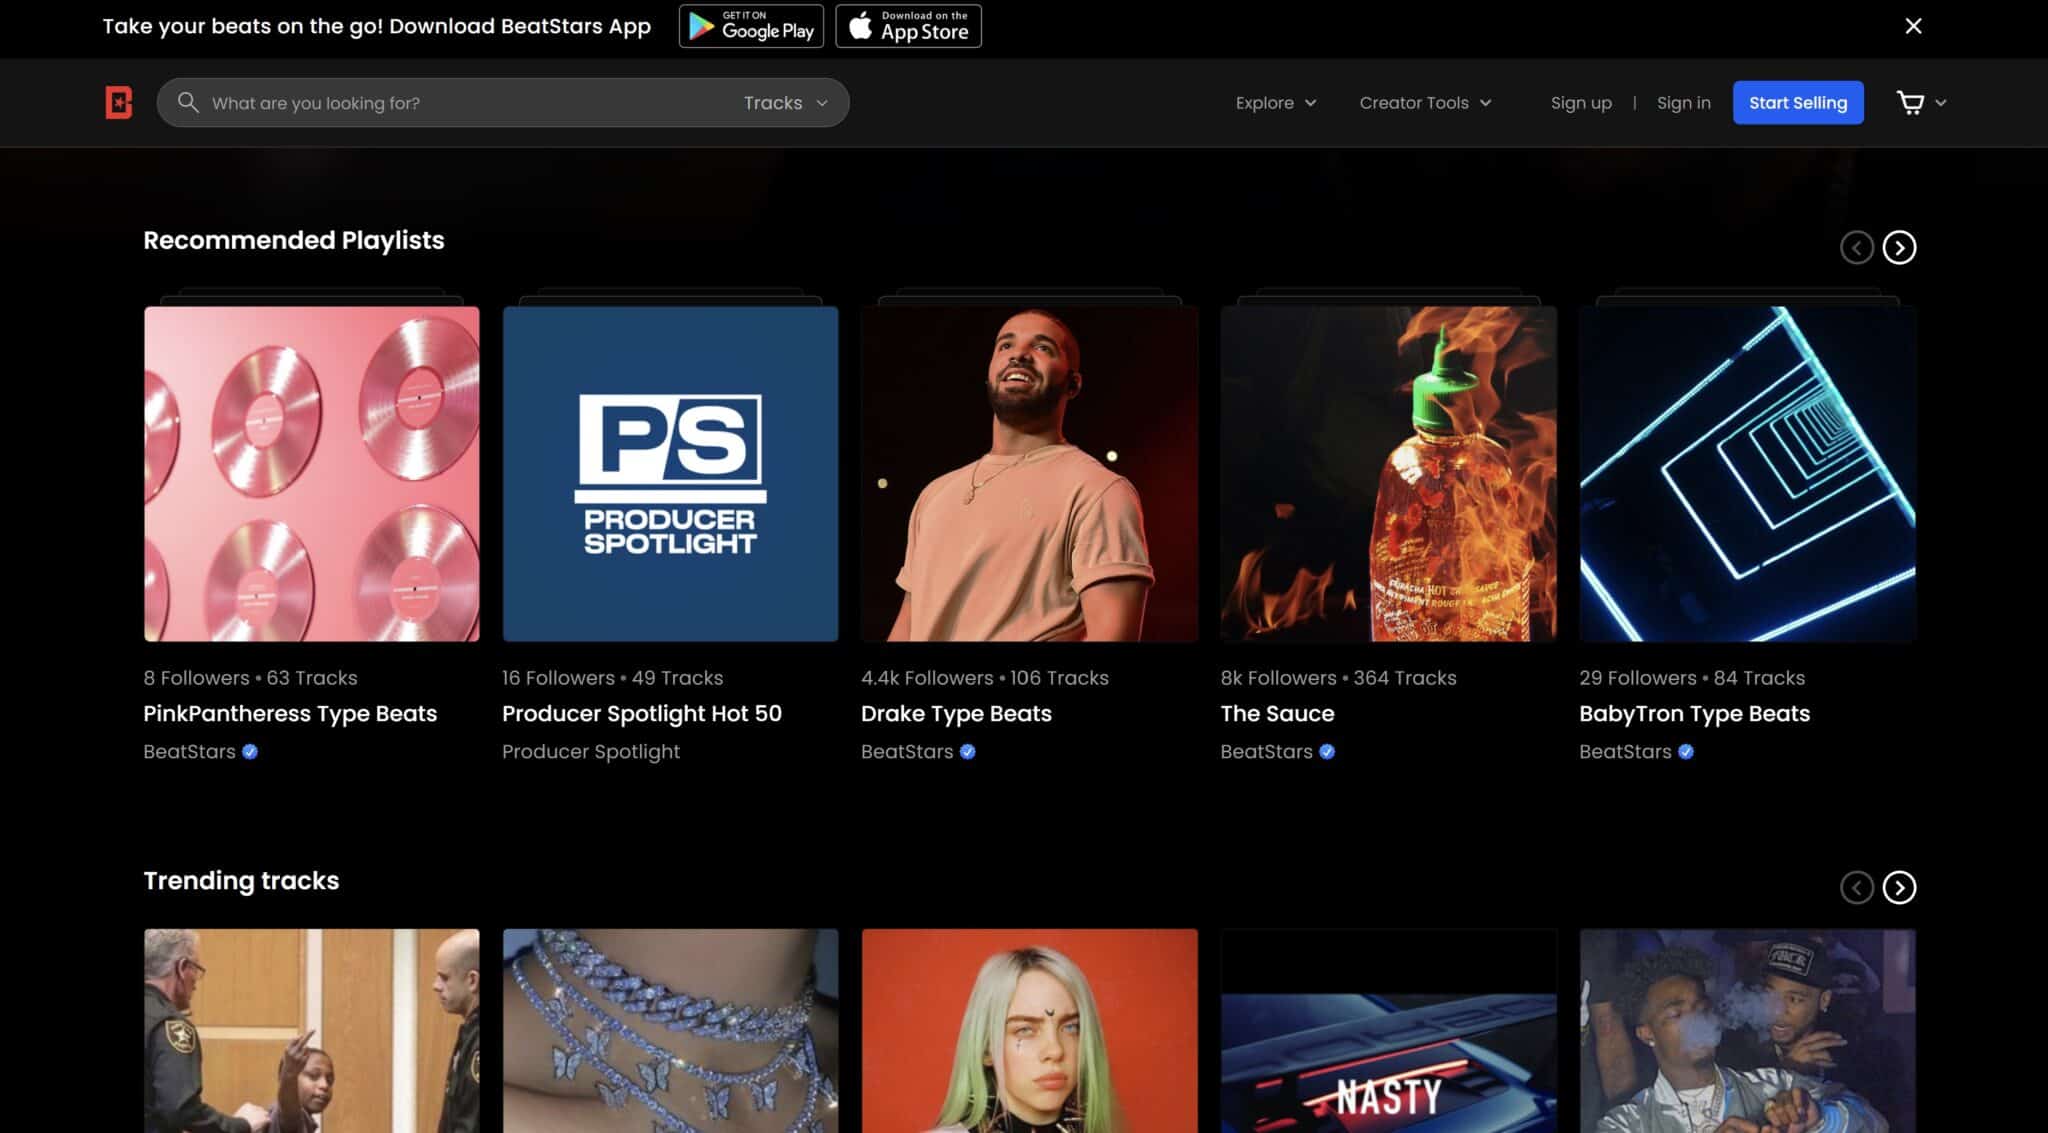2048x1133 pixels.
Task: Click The Sauce playlist title
Action: (x=1277, y=714)
